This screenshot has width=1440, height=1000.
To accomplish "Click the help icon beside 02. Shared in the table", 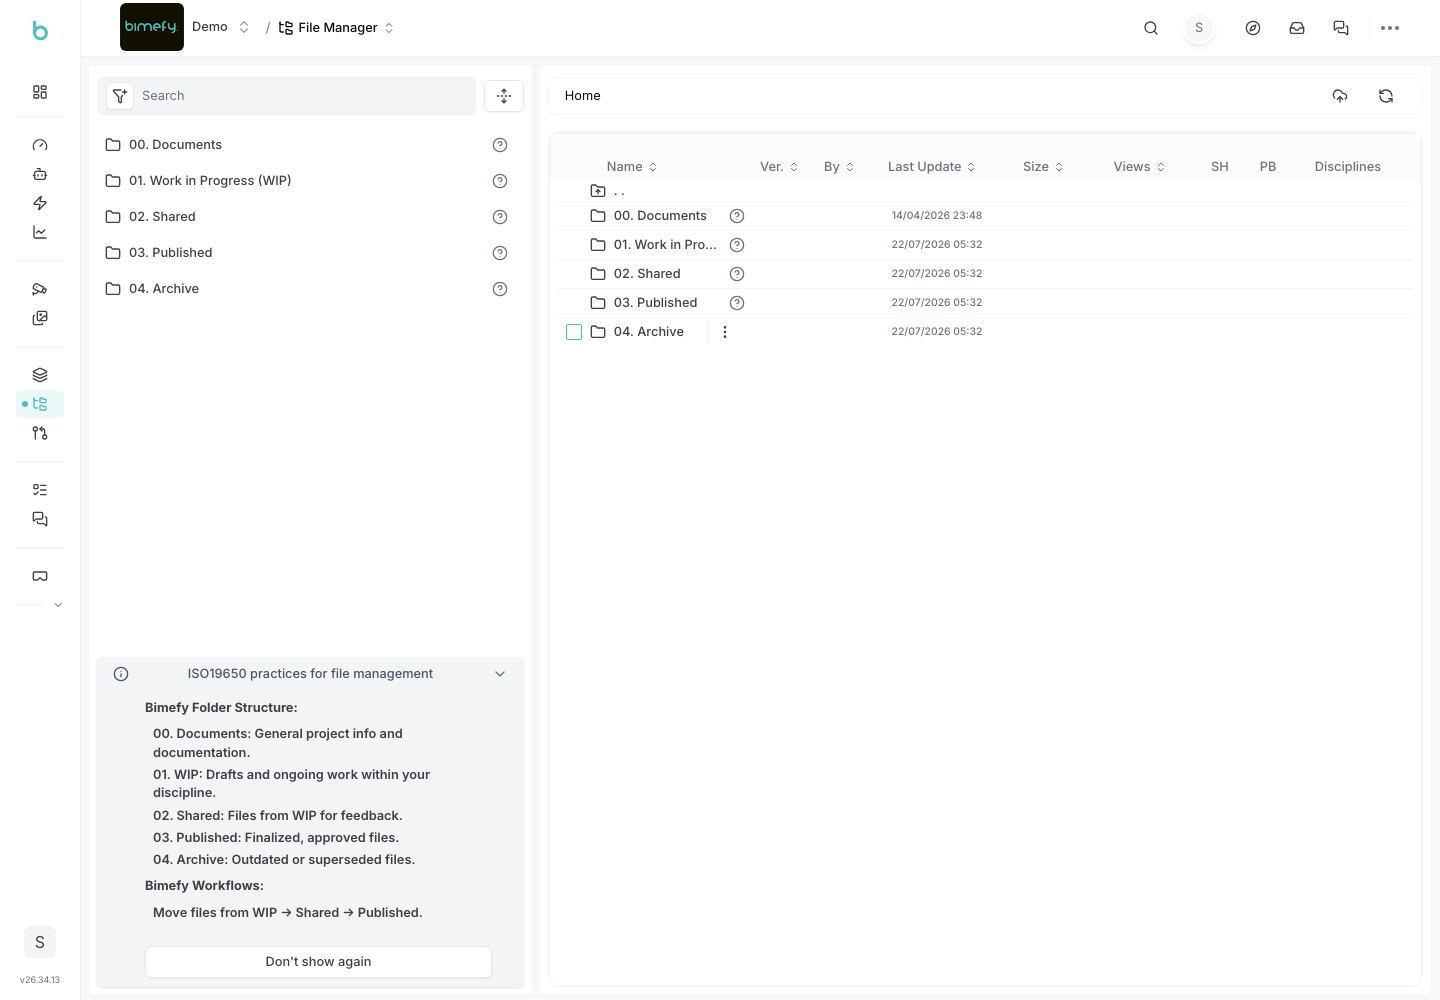I will click(737, 274).
